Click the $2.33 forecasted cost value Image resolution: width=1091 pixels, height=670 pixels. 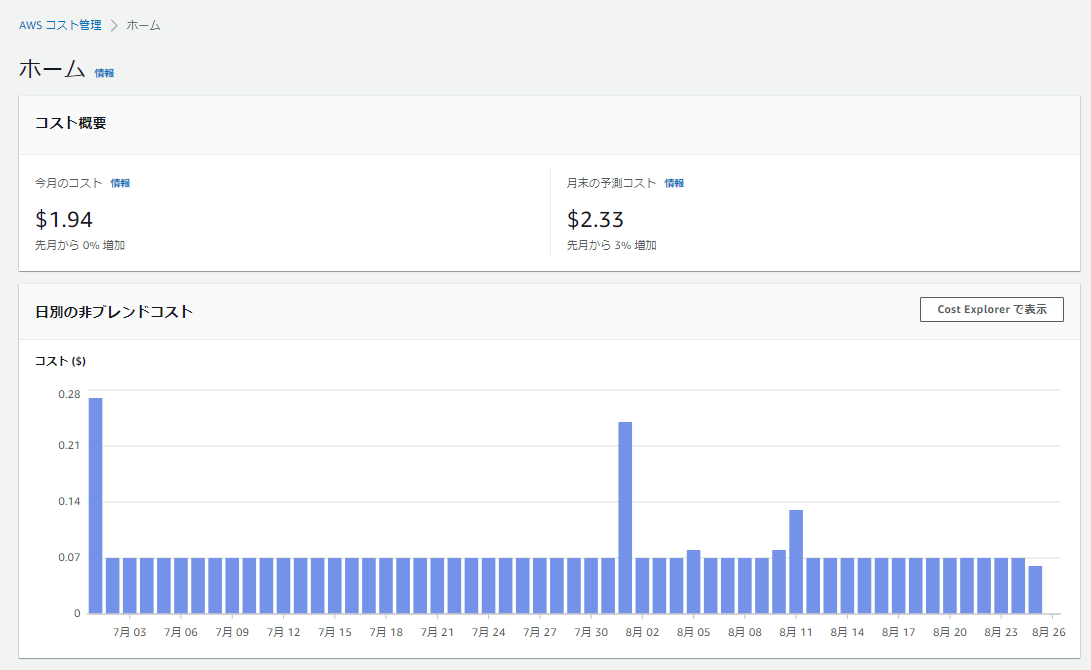pos(595,219)
